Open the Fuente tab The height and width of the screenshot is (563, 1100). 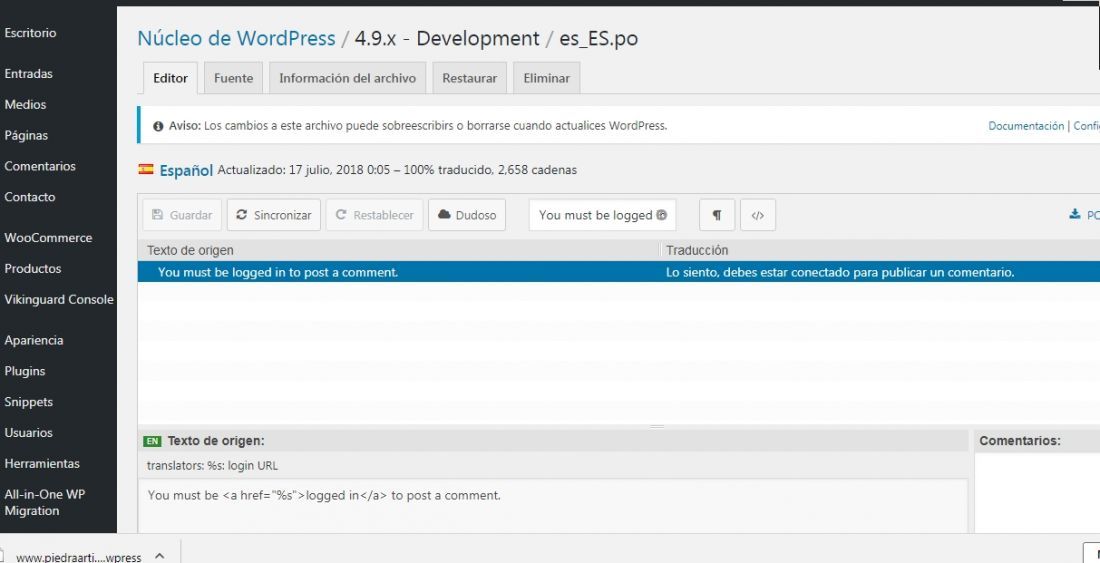click(x=234, y=78)
